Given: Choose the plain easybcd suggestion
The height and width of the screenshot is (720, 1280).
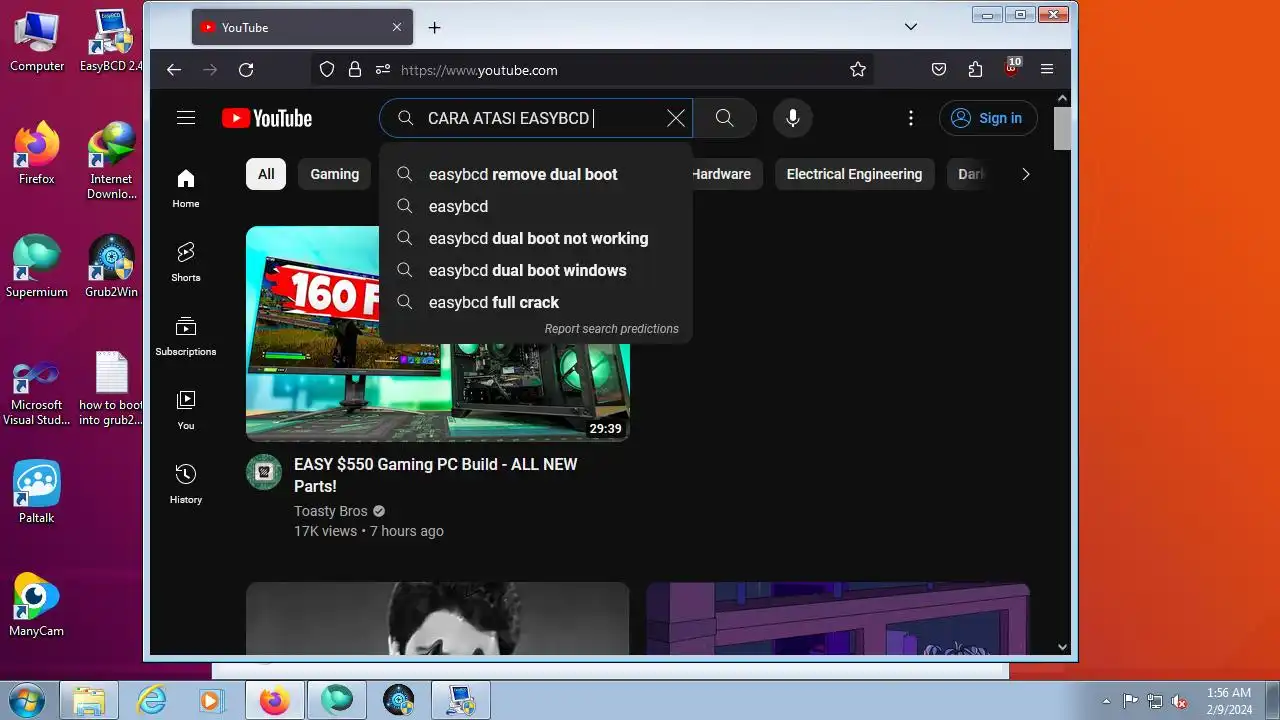Looking at the screenshot, I should coord(536,206).
